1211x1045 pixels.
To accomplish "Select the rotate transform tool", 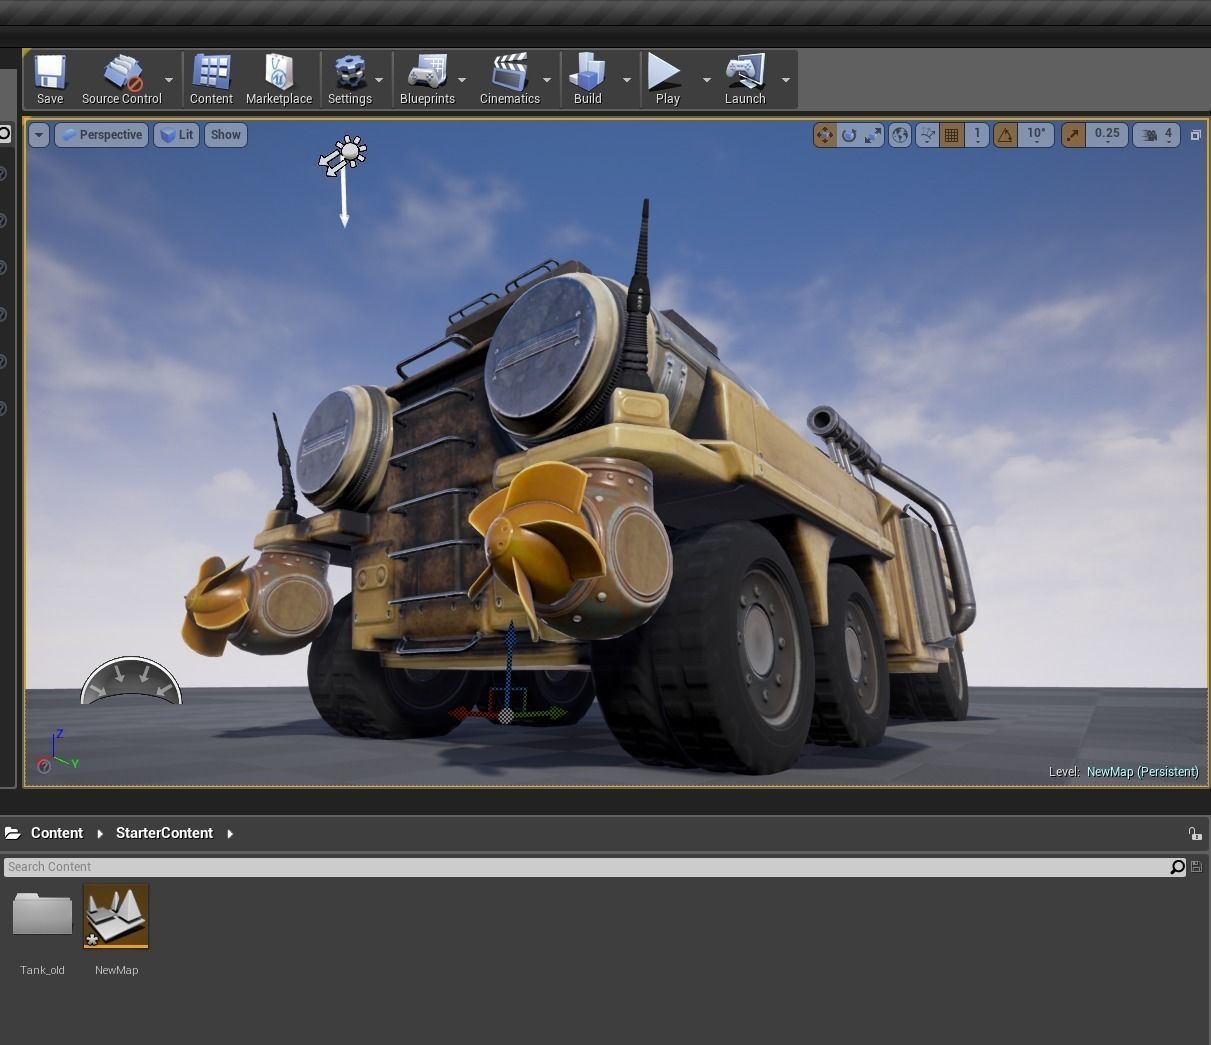I will coord(849,135).
